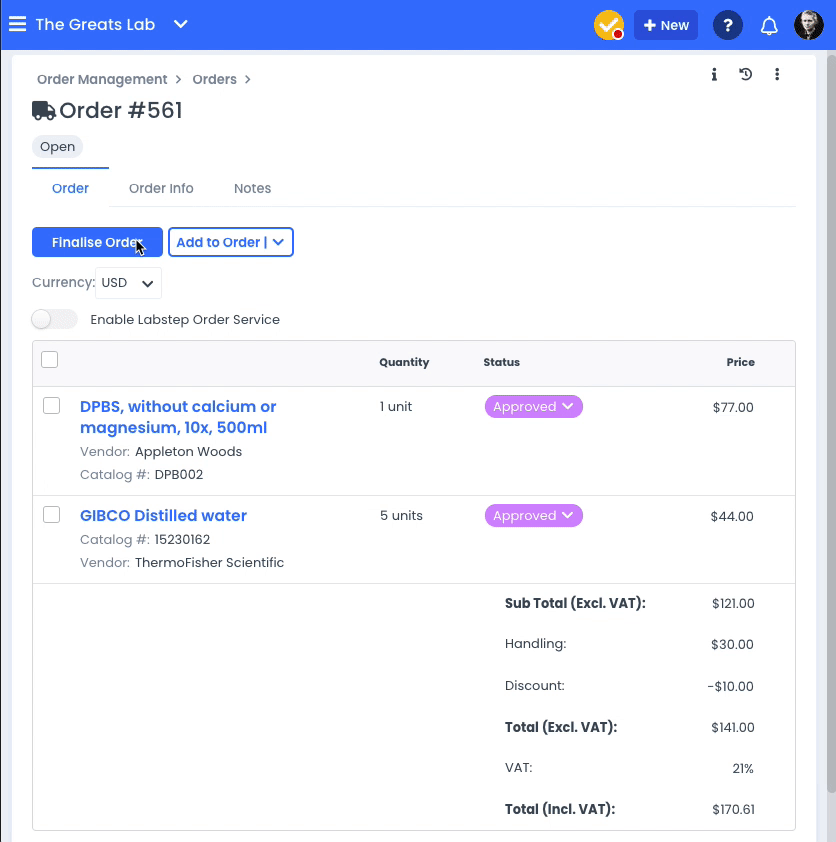836x842 pixels.
Task: Open the activity history clock icon
Action: pos(745,74)
